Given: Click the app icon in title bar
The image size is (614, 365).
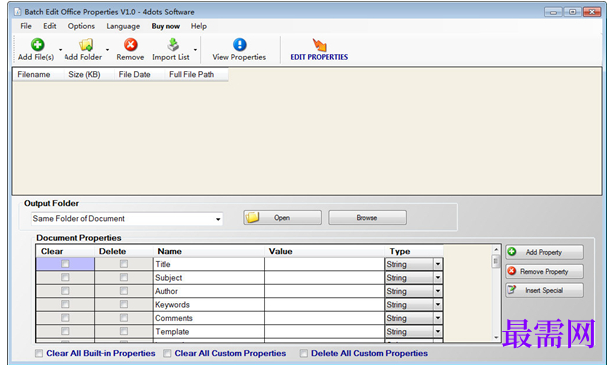Looking at the screenshot, I should point(17,12).
